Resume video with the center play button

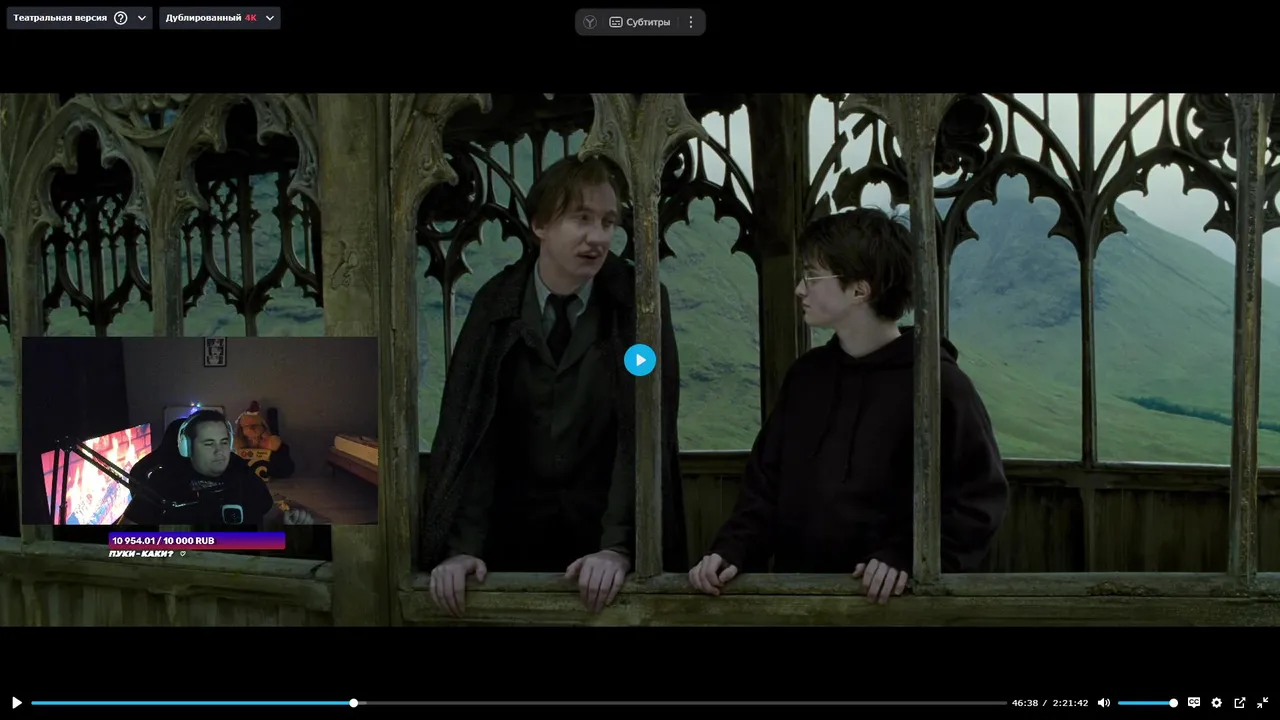(x=640, y=360)
